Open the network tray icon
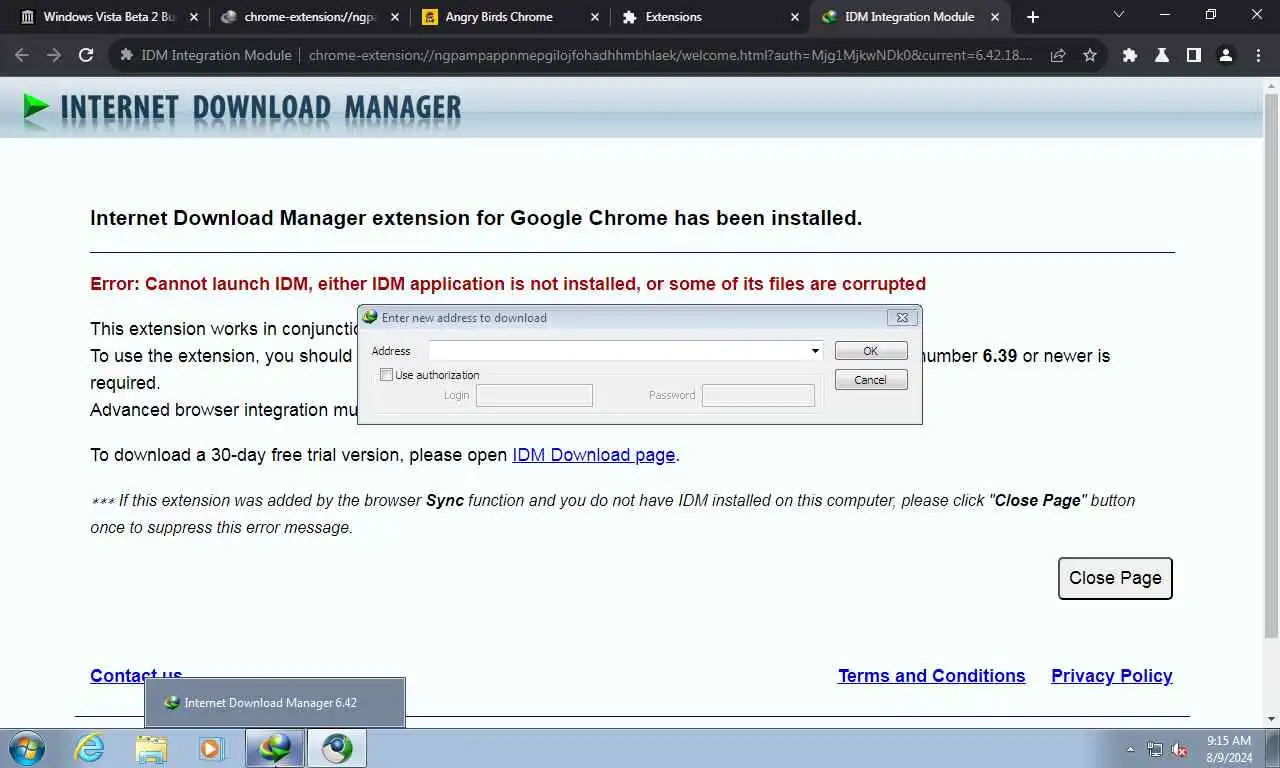Image resolution: width=1280 pixels, height=768 pixels. click(x=1155, y=749)
